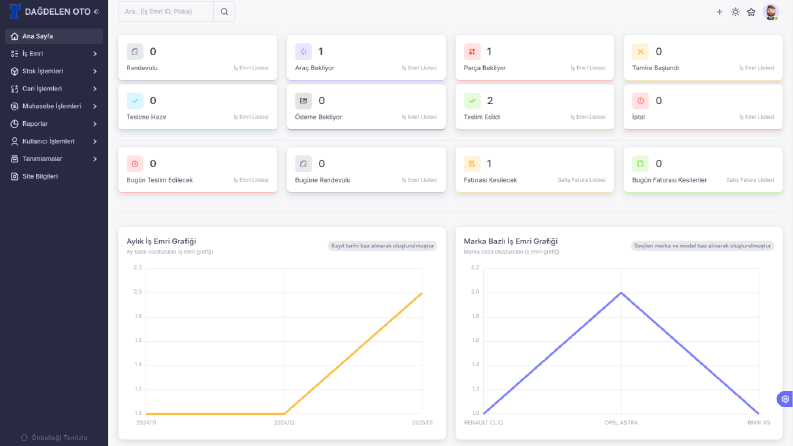This screenshot has width=793, height=446.
Task: Expand the Muhasebe İşlemleri chevron
Action: click(x=95, y=106)
